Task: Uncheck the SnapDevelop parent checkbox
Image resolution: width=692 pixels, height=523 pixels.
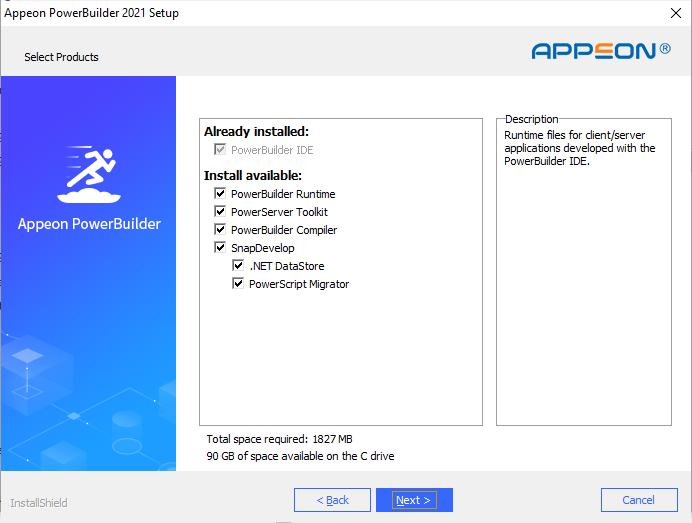Action: point(220,248)
